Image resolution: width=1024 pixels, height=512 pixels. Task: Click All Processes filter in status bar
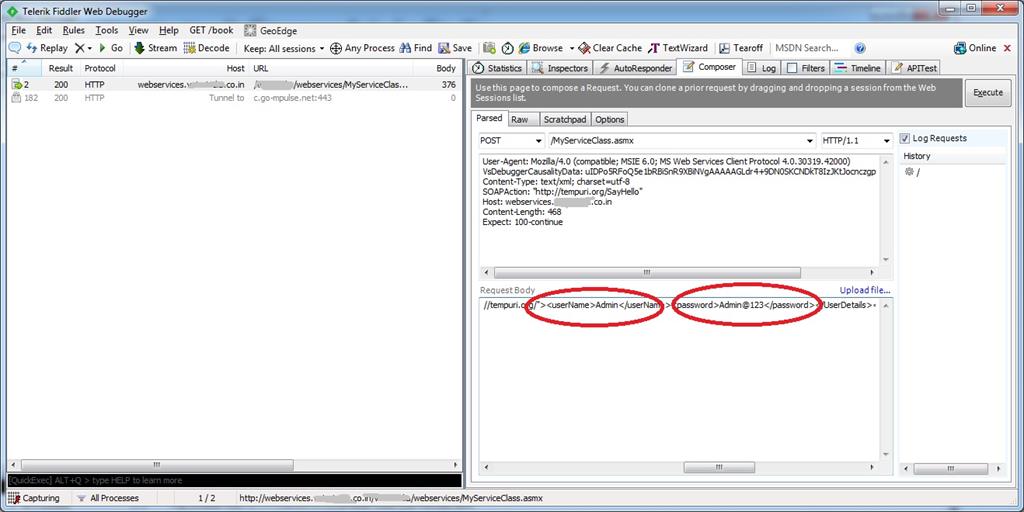pos(108,498)
